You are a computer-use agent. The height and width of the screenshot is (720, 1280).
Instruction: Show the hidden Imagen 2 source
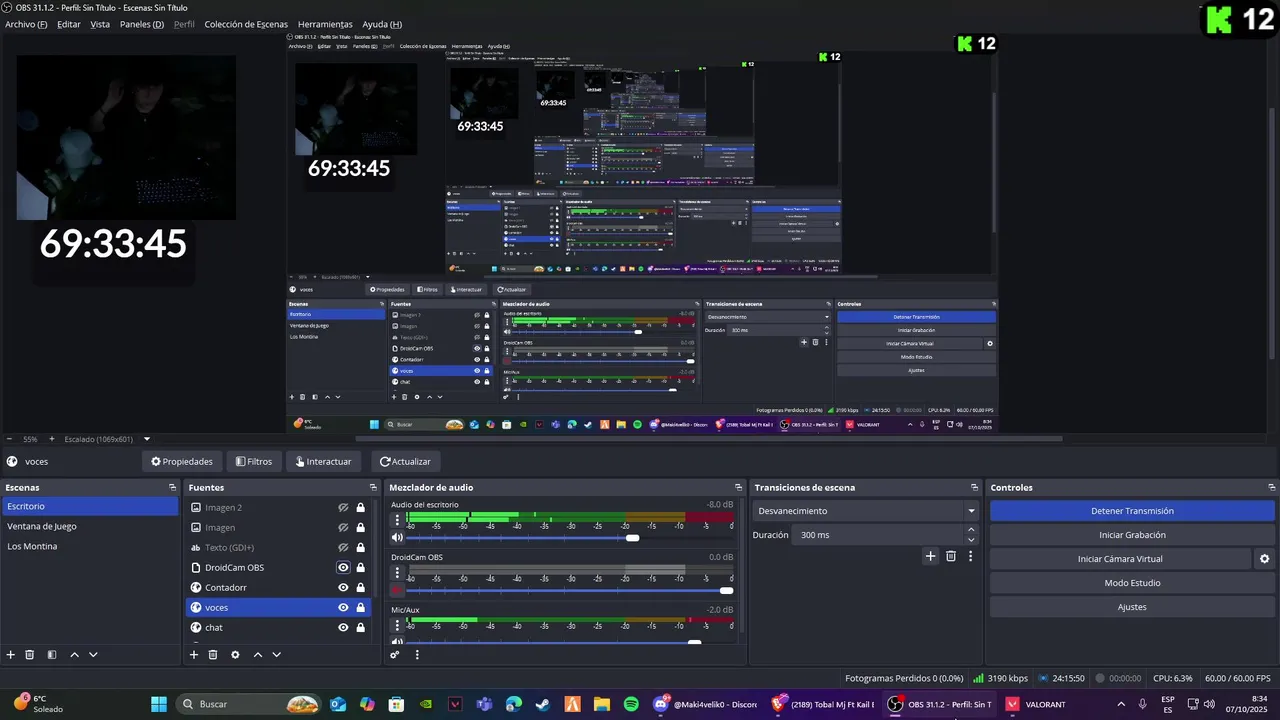[x=343, y=508]
